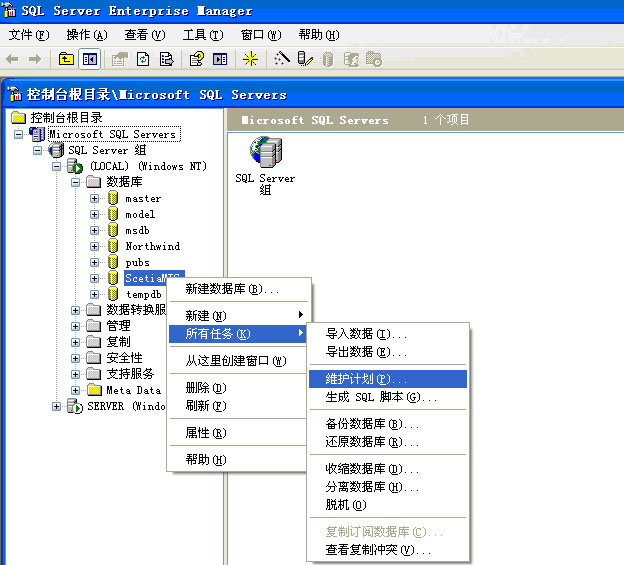
Task: Click the help question mark toolbar icon
Action: click(197, 59)
